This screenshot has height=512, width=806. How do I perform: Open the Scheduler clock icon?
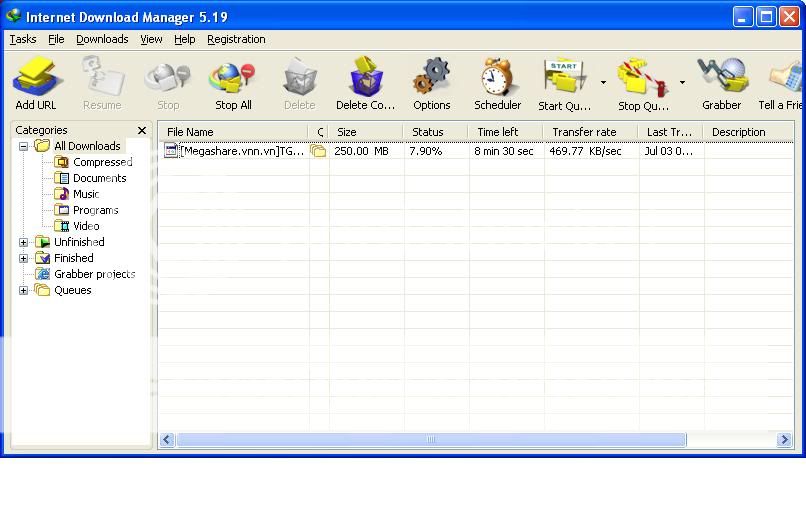click(497, 77)
